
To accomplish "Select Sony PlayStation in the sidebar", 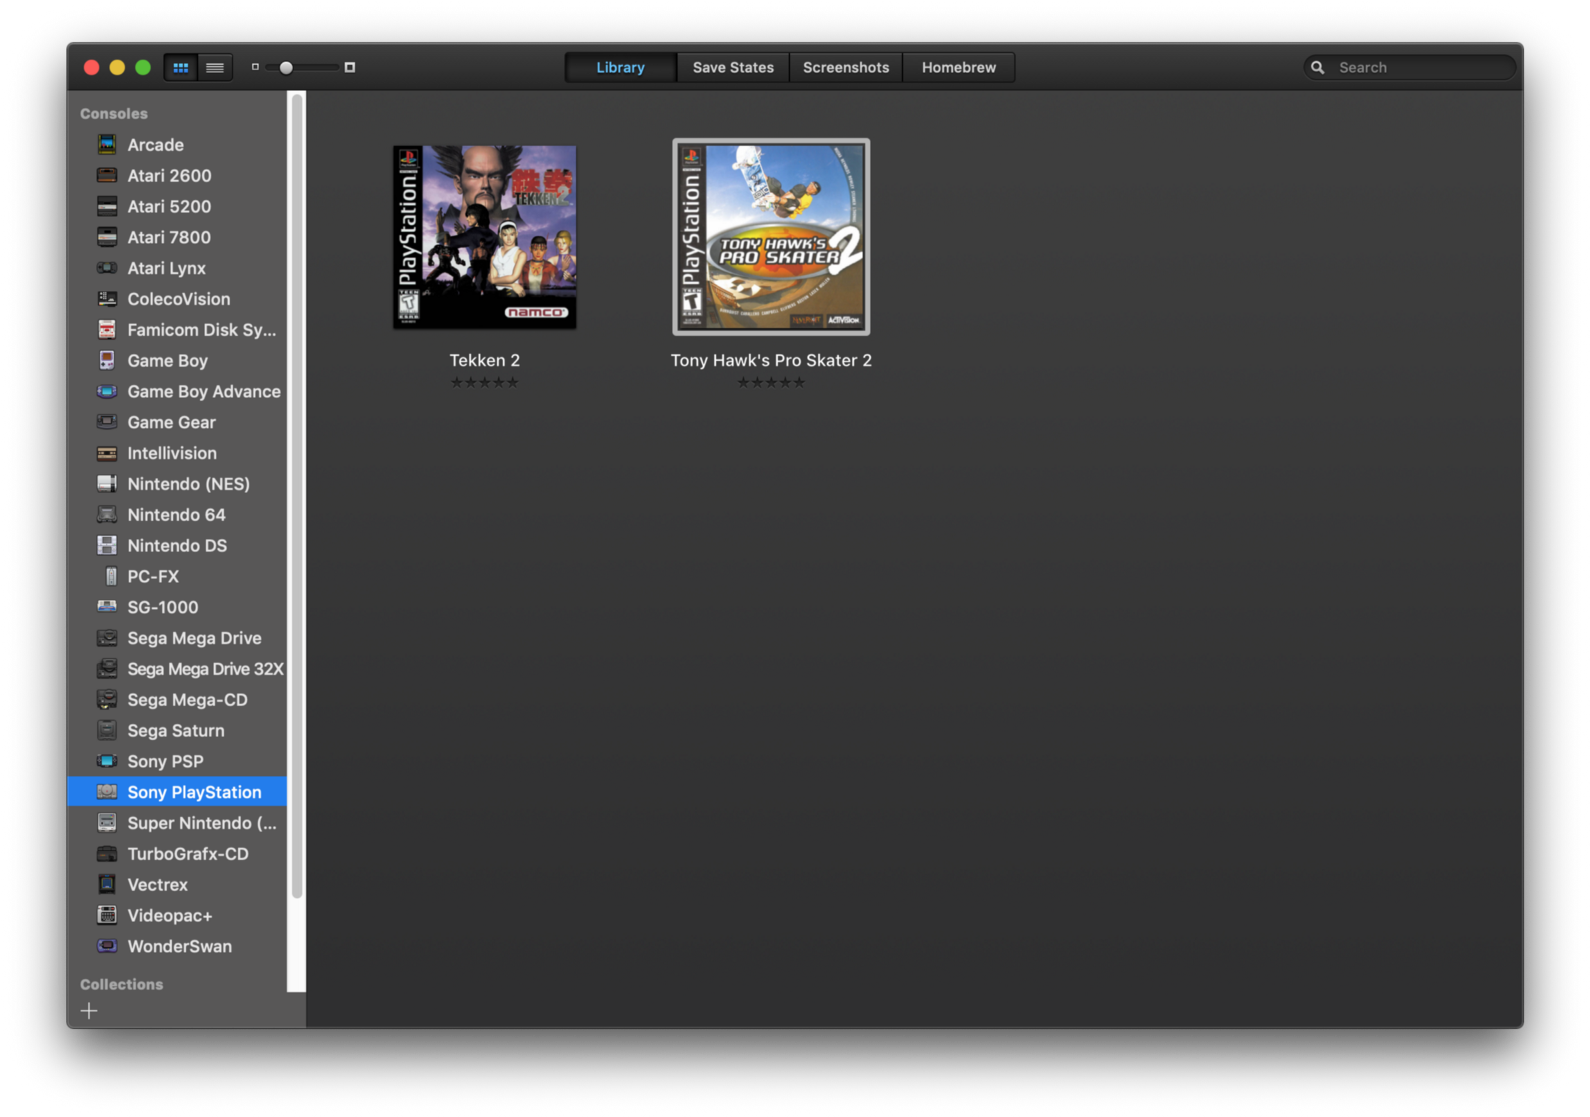I will [x=177, y=792].
